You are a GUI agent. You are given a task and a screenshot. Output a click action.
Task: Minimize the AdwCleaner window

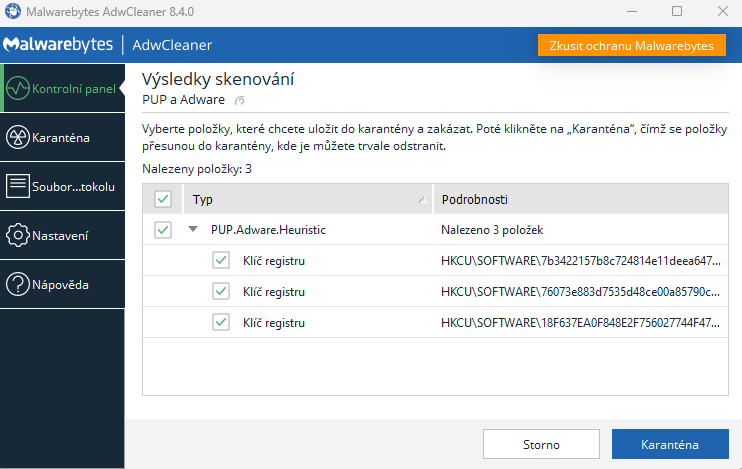pyautogui.click(x=632, y=11)
